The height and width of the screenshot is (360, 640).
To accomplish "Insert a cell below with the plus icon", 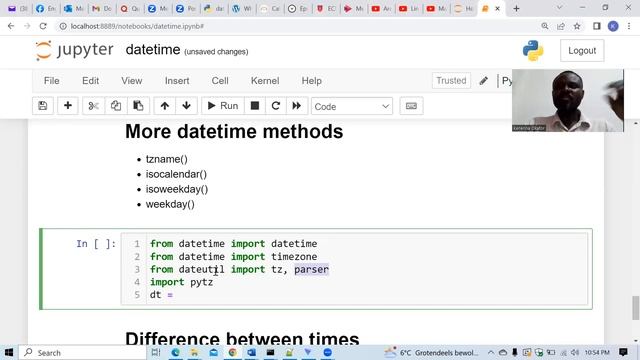I will click(x=68, y=106).
